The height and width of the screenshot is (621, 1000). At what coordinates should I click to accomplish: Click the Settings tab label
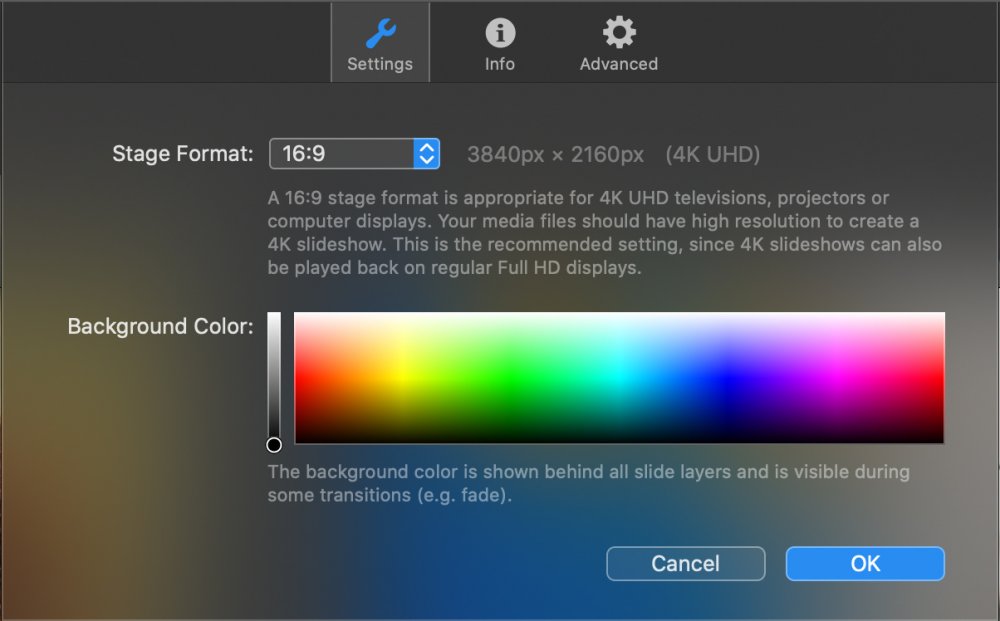coord(380,64)
